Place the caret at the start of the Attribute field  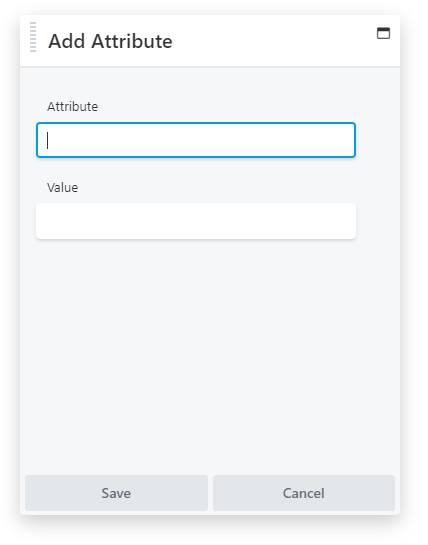click(48, 140)
